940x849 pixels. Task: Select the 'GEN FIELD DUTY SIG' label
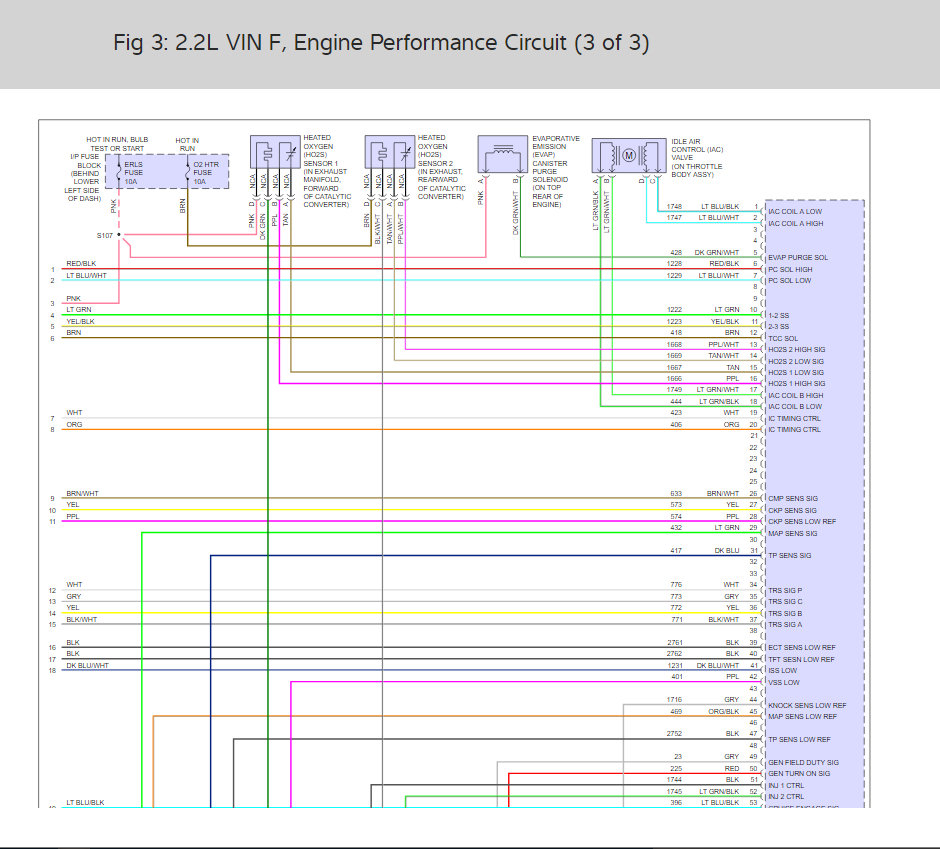pyautogui.click(x=803, y=763)
